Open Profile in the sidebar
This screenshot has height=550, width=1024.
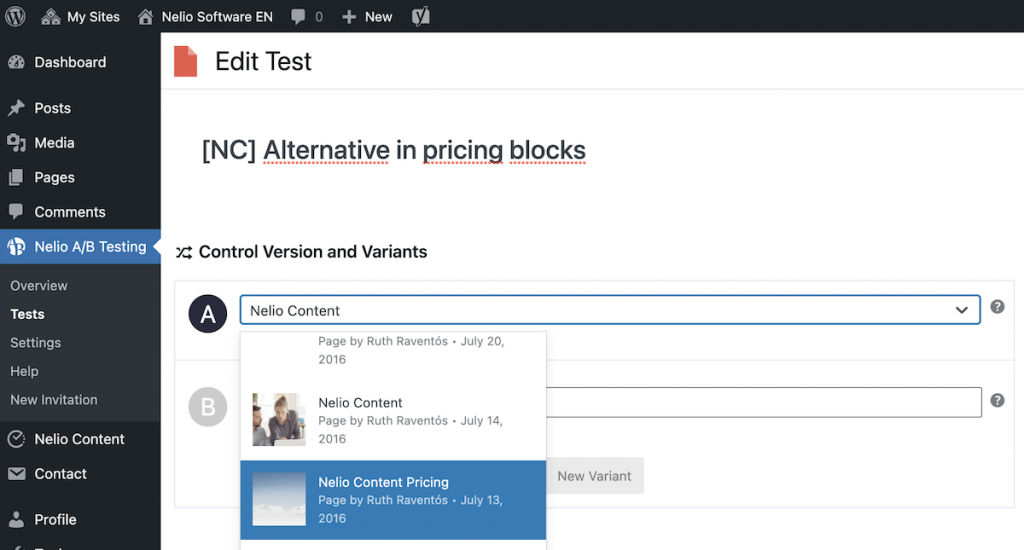[80, 519]
